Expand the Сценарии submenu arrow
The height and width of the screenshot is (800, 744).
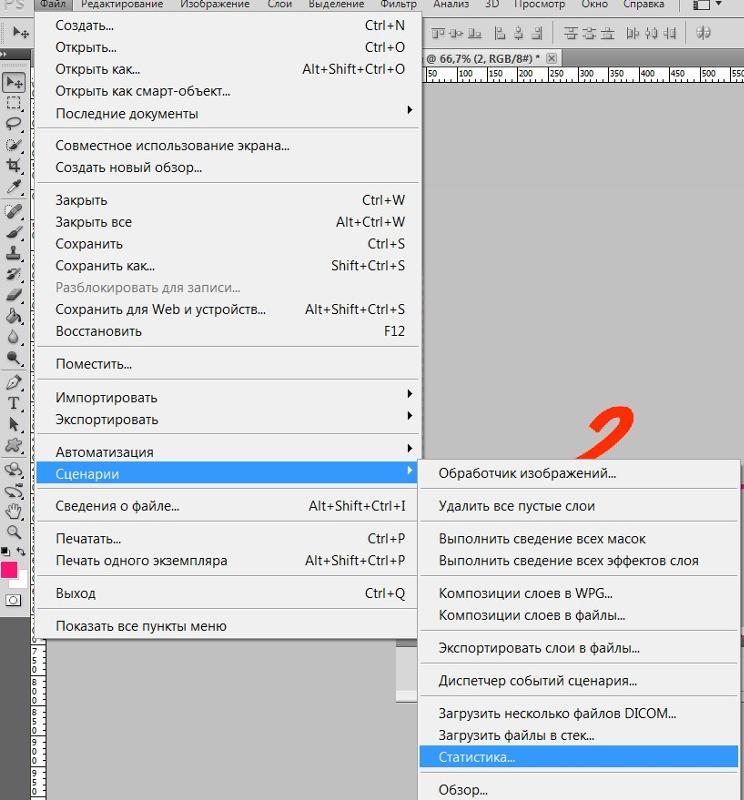[409, 470]
